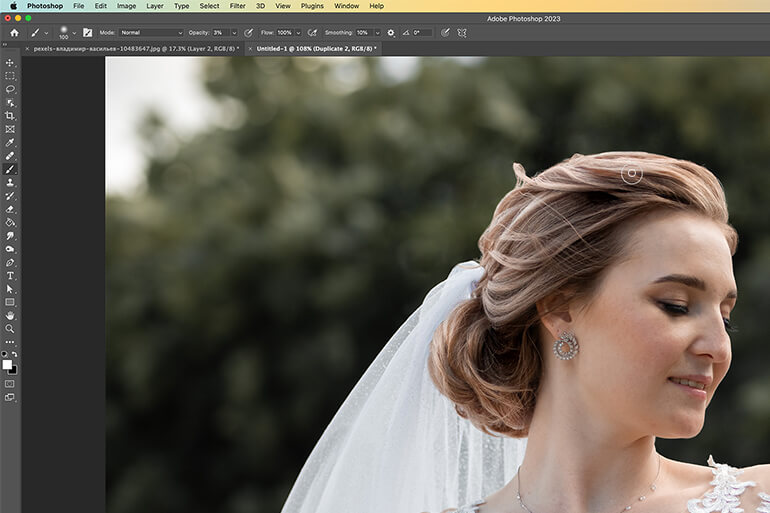Open the tool preset picker dropdown
770x513 pixels.
[46, 33]
